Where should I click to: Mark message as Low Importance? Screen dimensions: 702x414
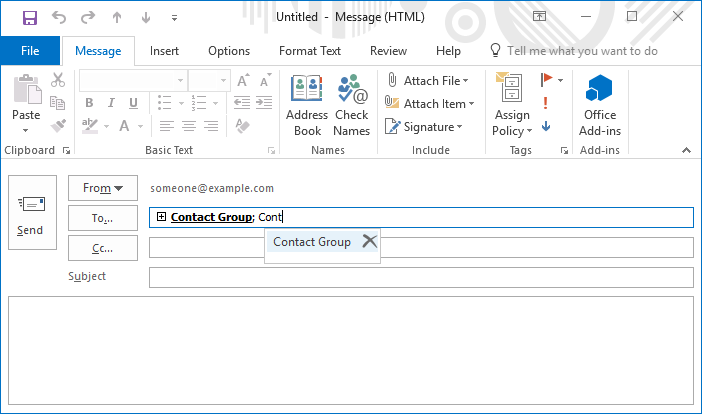tap(545, 126)
